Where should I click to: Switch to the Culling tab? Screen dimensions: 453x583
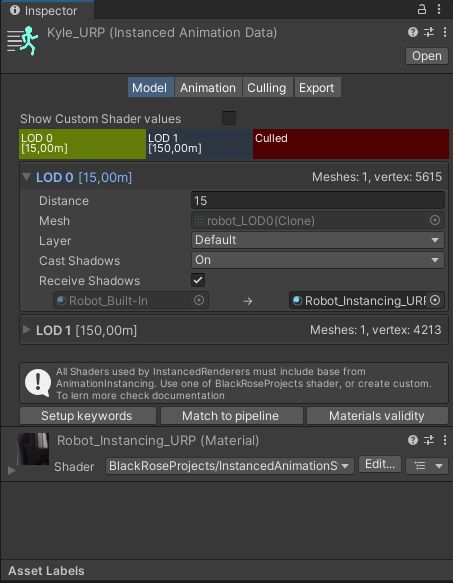[x=267, y=87]
